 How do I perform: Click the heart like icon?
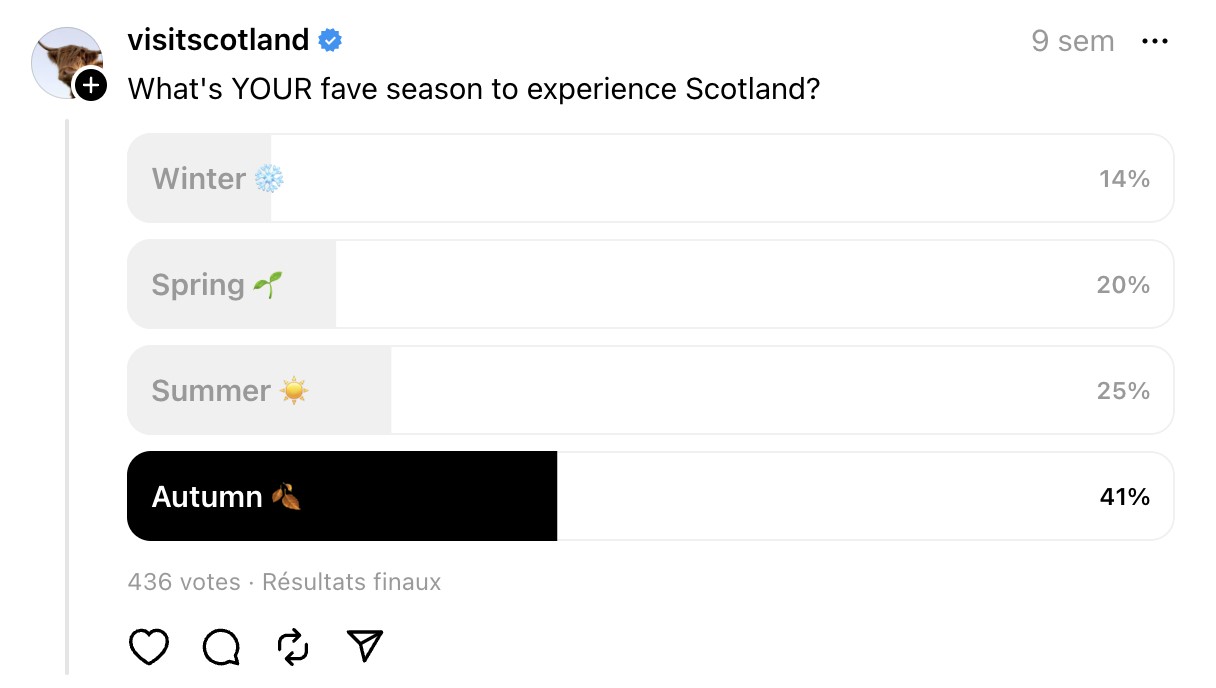149,647
